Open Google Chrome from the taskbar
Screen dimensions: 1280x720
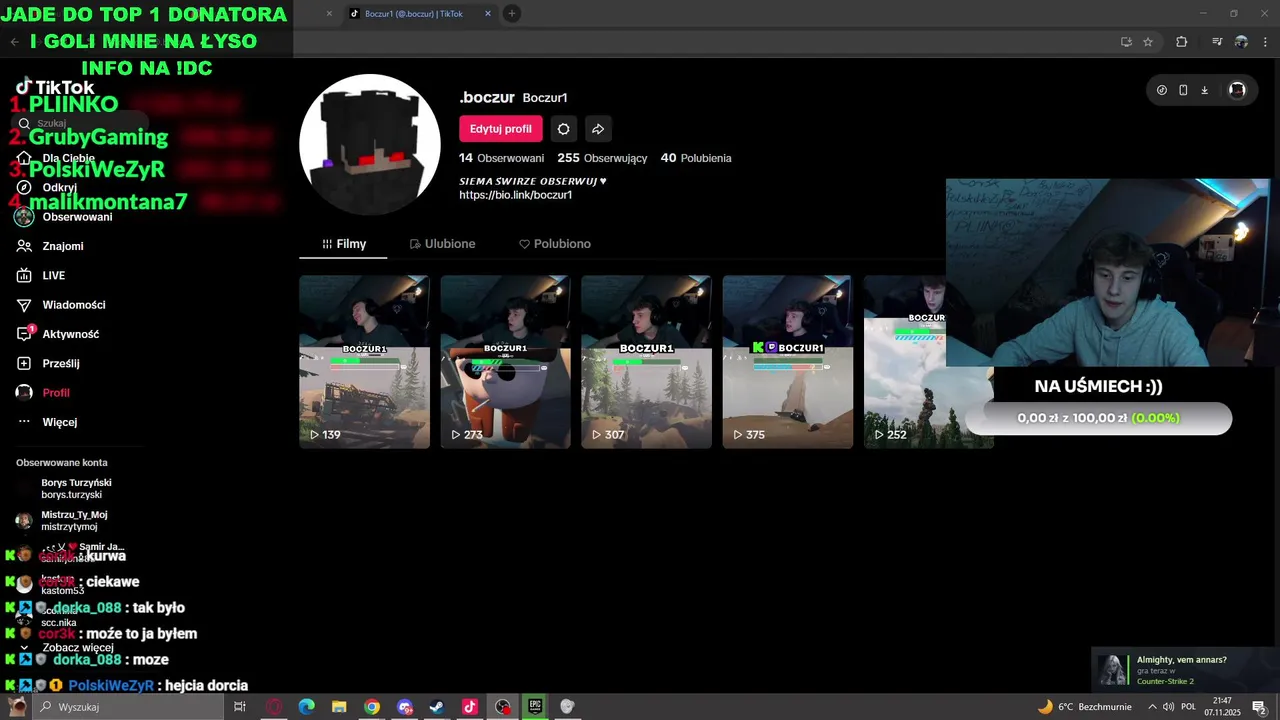(372, 707)
